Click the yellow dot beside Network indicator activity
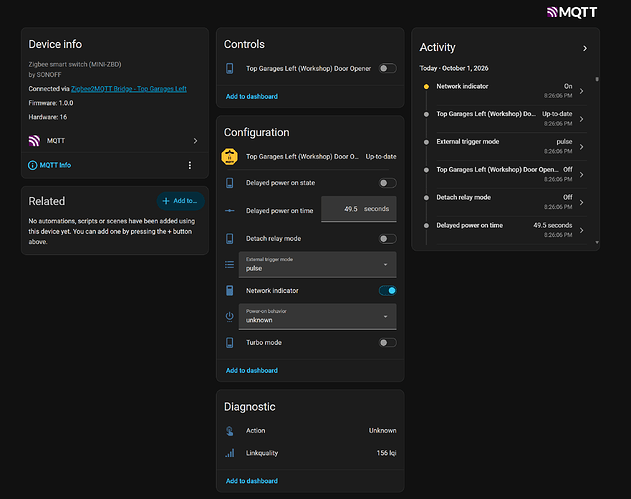631x499 pixels. click(x=426, y=87)
